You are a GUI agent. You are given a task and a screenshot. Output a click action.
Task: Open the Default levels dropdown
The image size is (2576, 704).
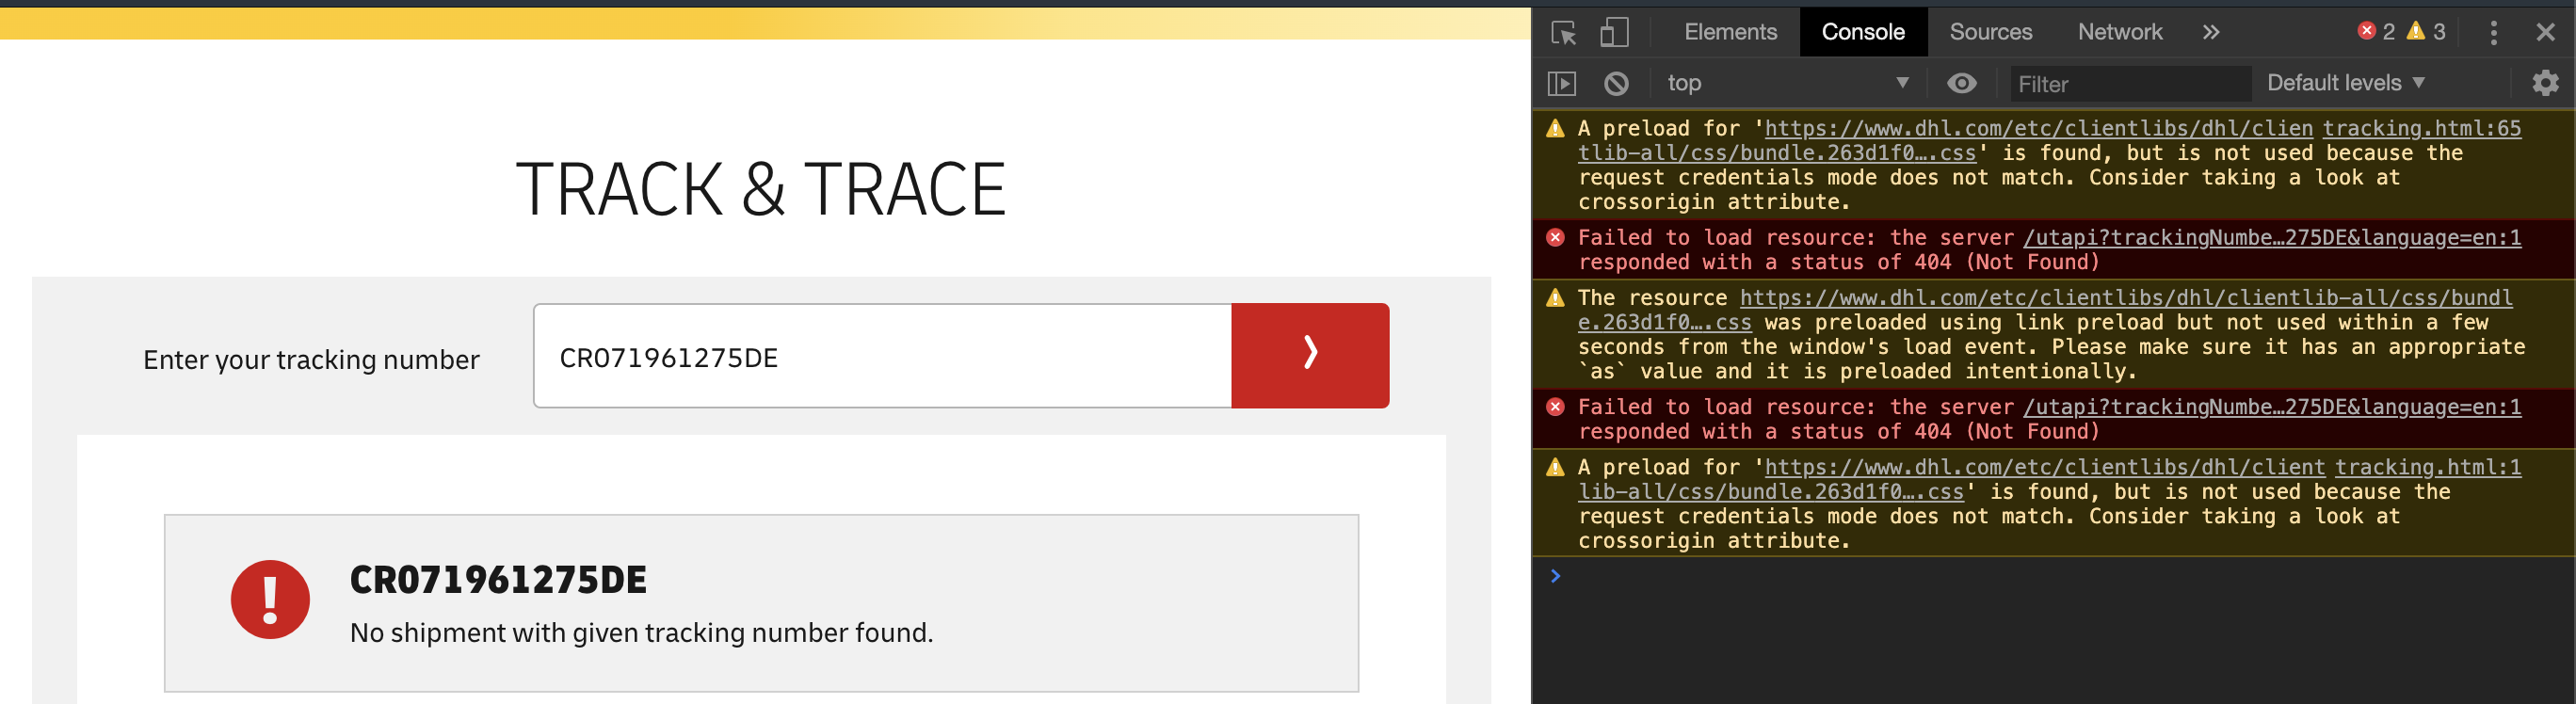click(2344, 84)
